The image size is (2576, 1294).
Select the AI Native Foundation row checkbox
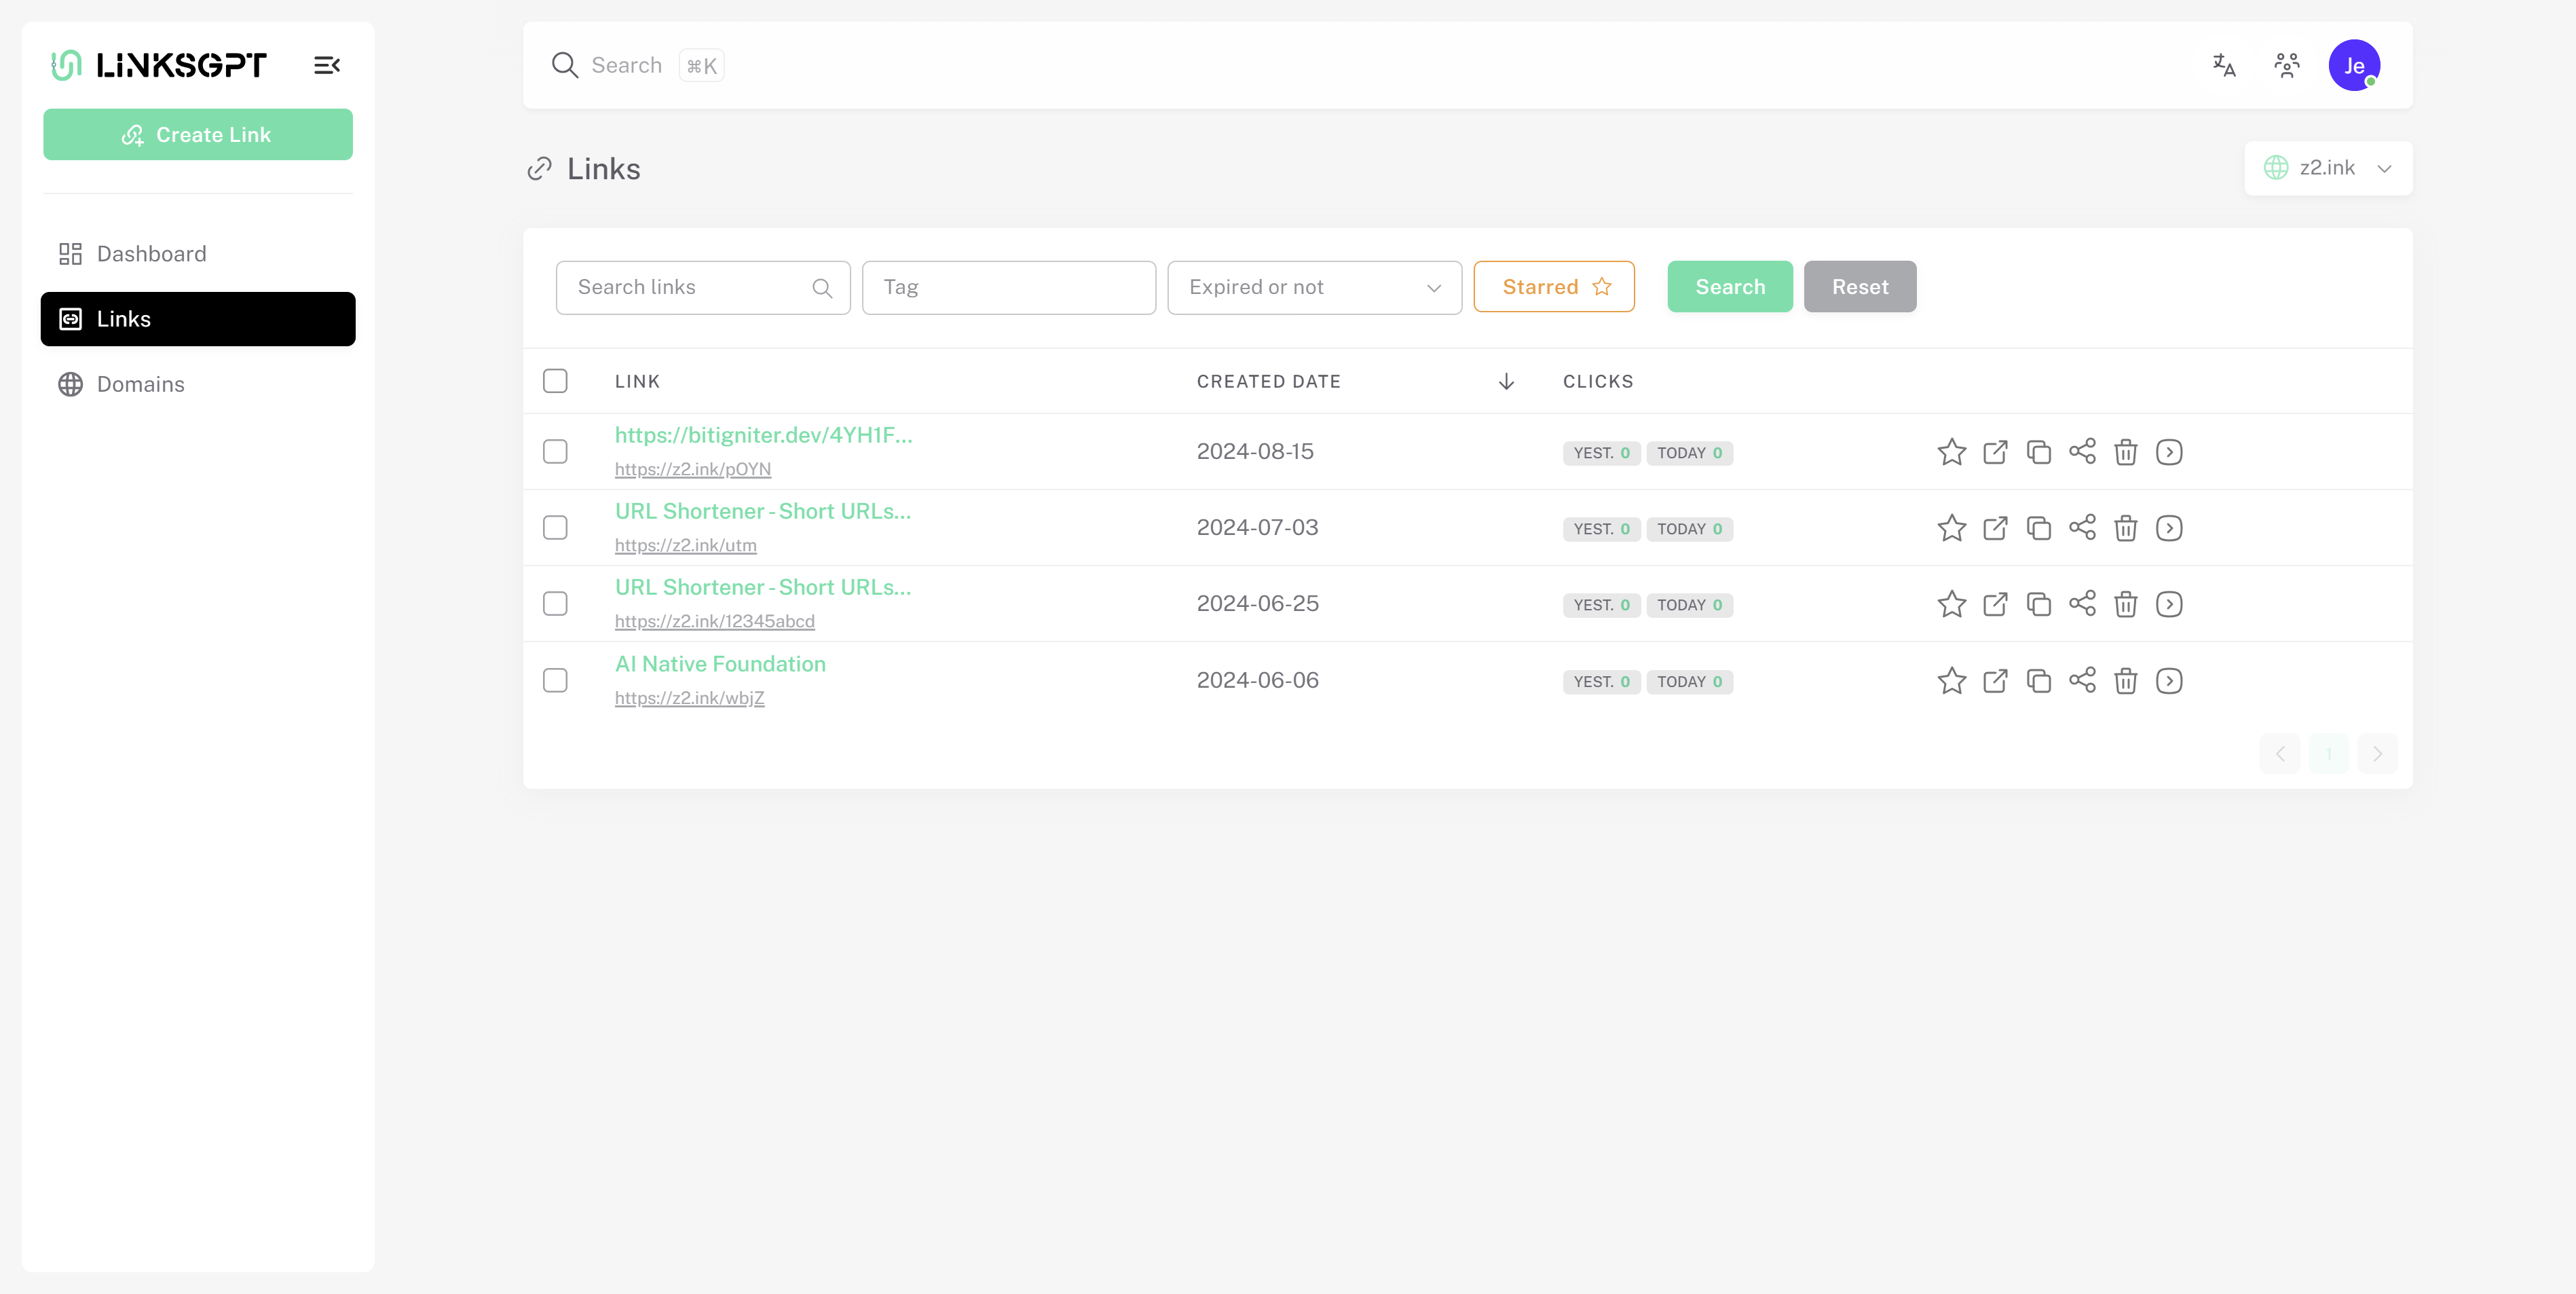coord(555,681)
